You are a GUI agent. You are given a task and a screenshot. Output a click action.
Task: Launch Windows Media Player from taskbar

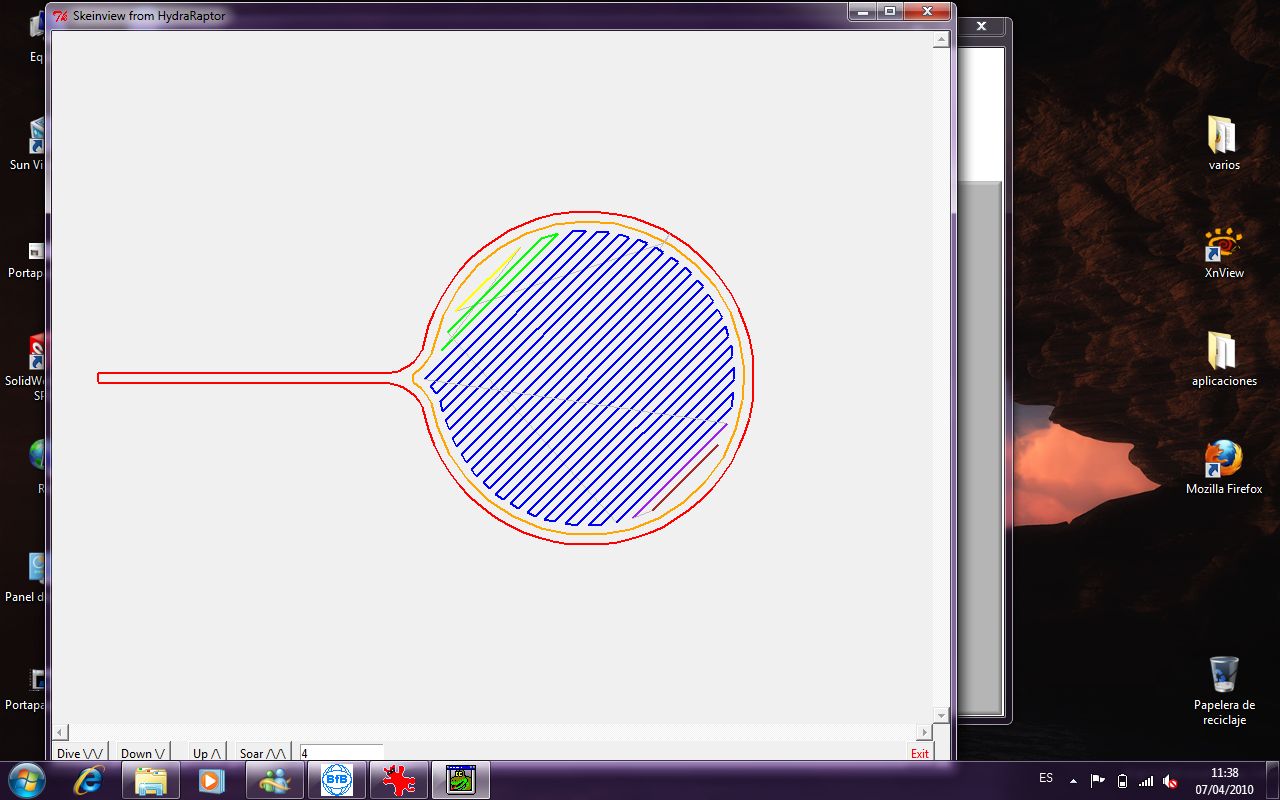211,780
